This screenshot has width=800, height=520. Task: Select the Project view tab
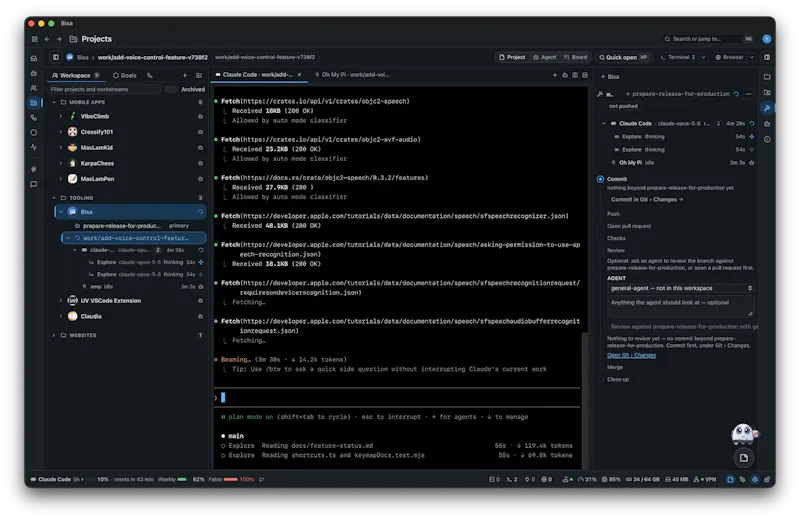click(512, 57)
